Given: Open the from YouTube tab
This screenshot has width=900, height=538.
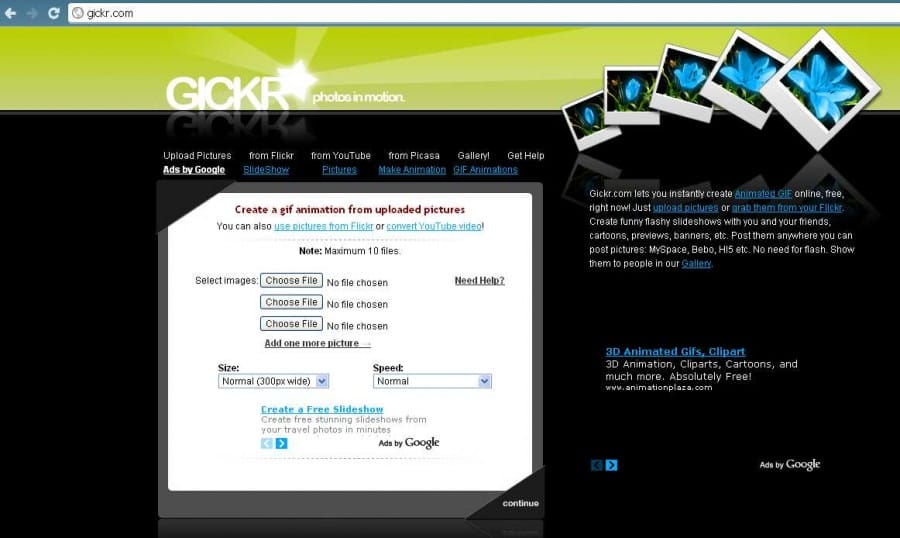Looking at the screenshot, I should tap(341, 156).
